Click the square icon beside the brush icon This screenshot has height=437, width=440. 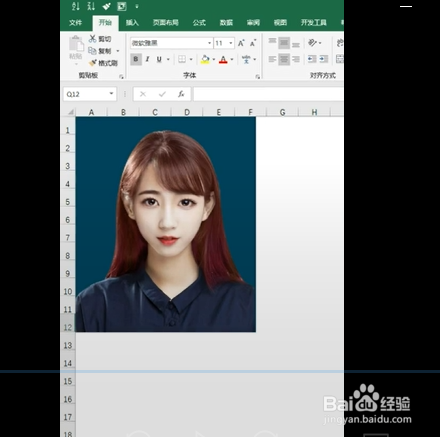pyautogui.click(x=122, y=6)
